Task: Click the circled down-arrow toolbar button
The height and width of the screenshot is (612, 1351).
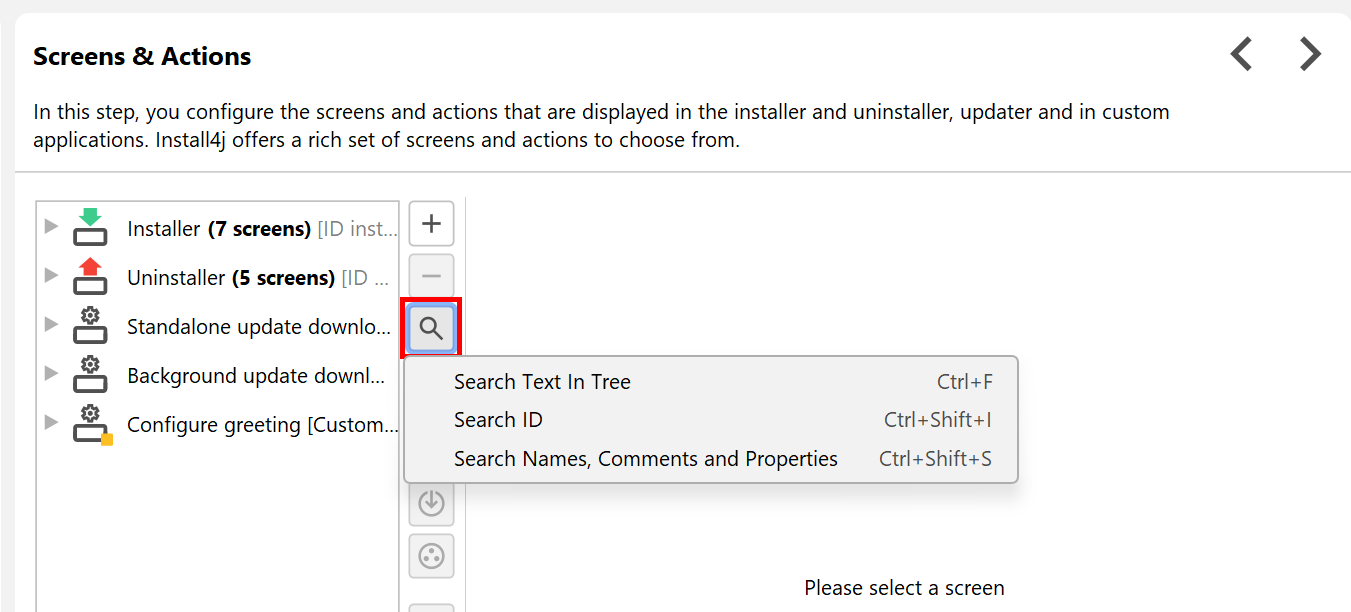Action: point(431,503)
